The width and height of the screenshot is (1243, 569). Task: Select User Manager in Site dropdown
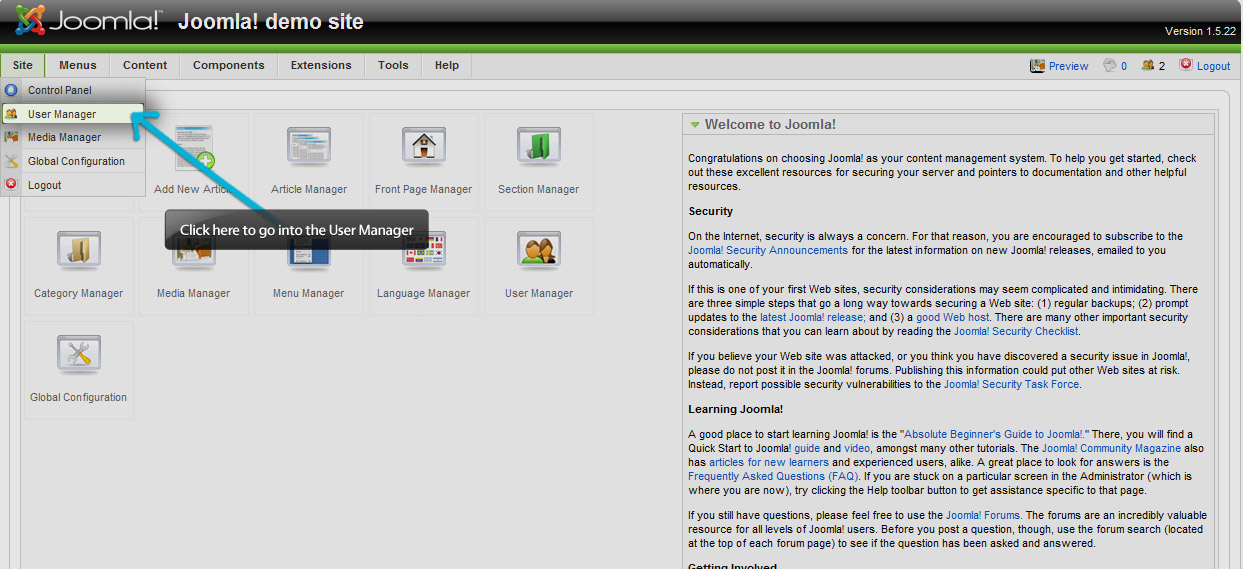(73, 114)
